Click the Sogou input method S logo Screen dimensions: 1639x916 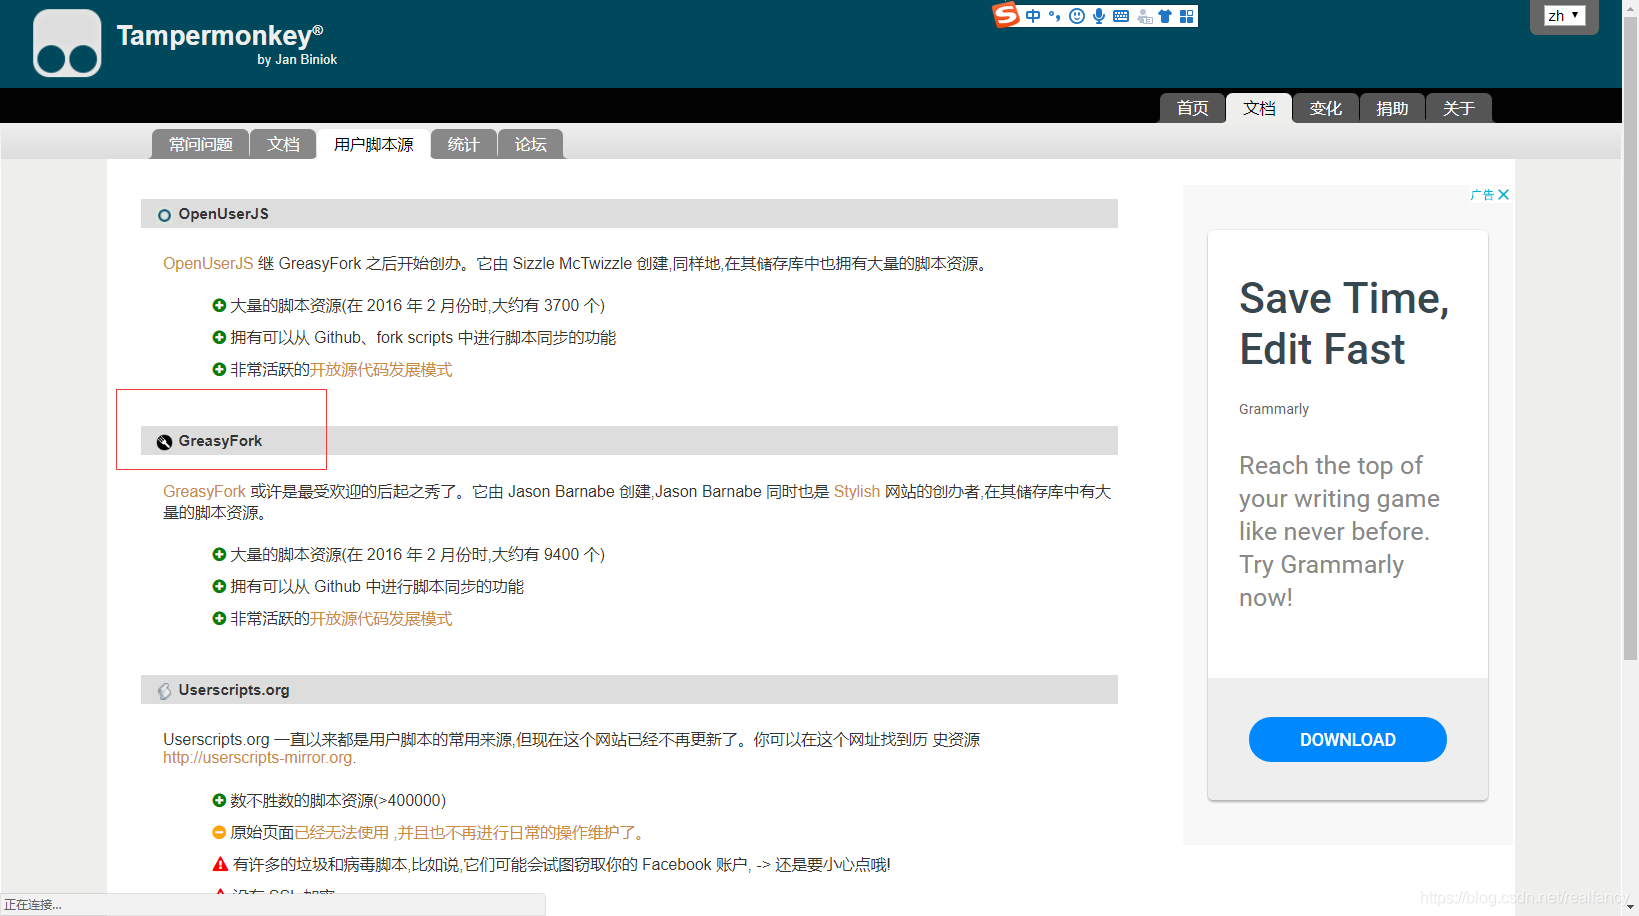(x=1006, y=15)
